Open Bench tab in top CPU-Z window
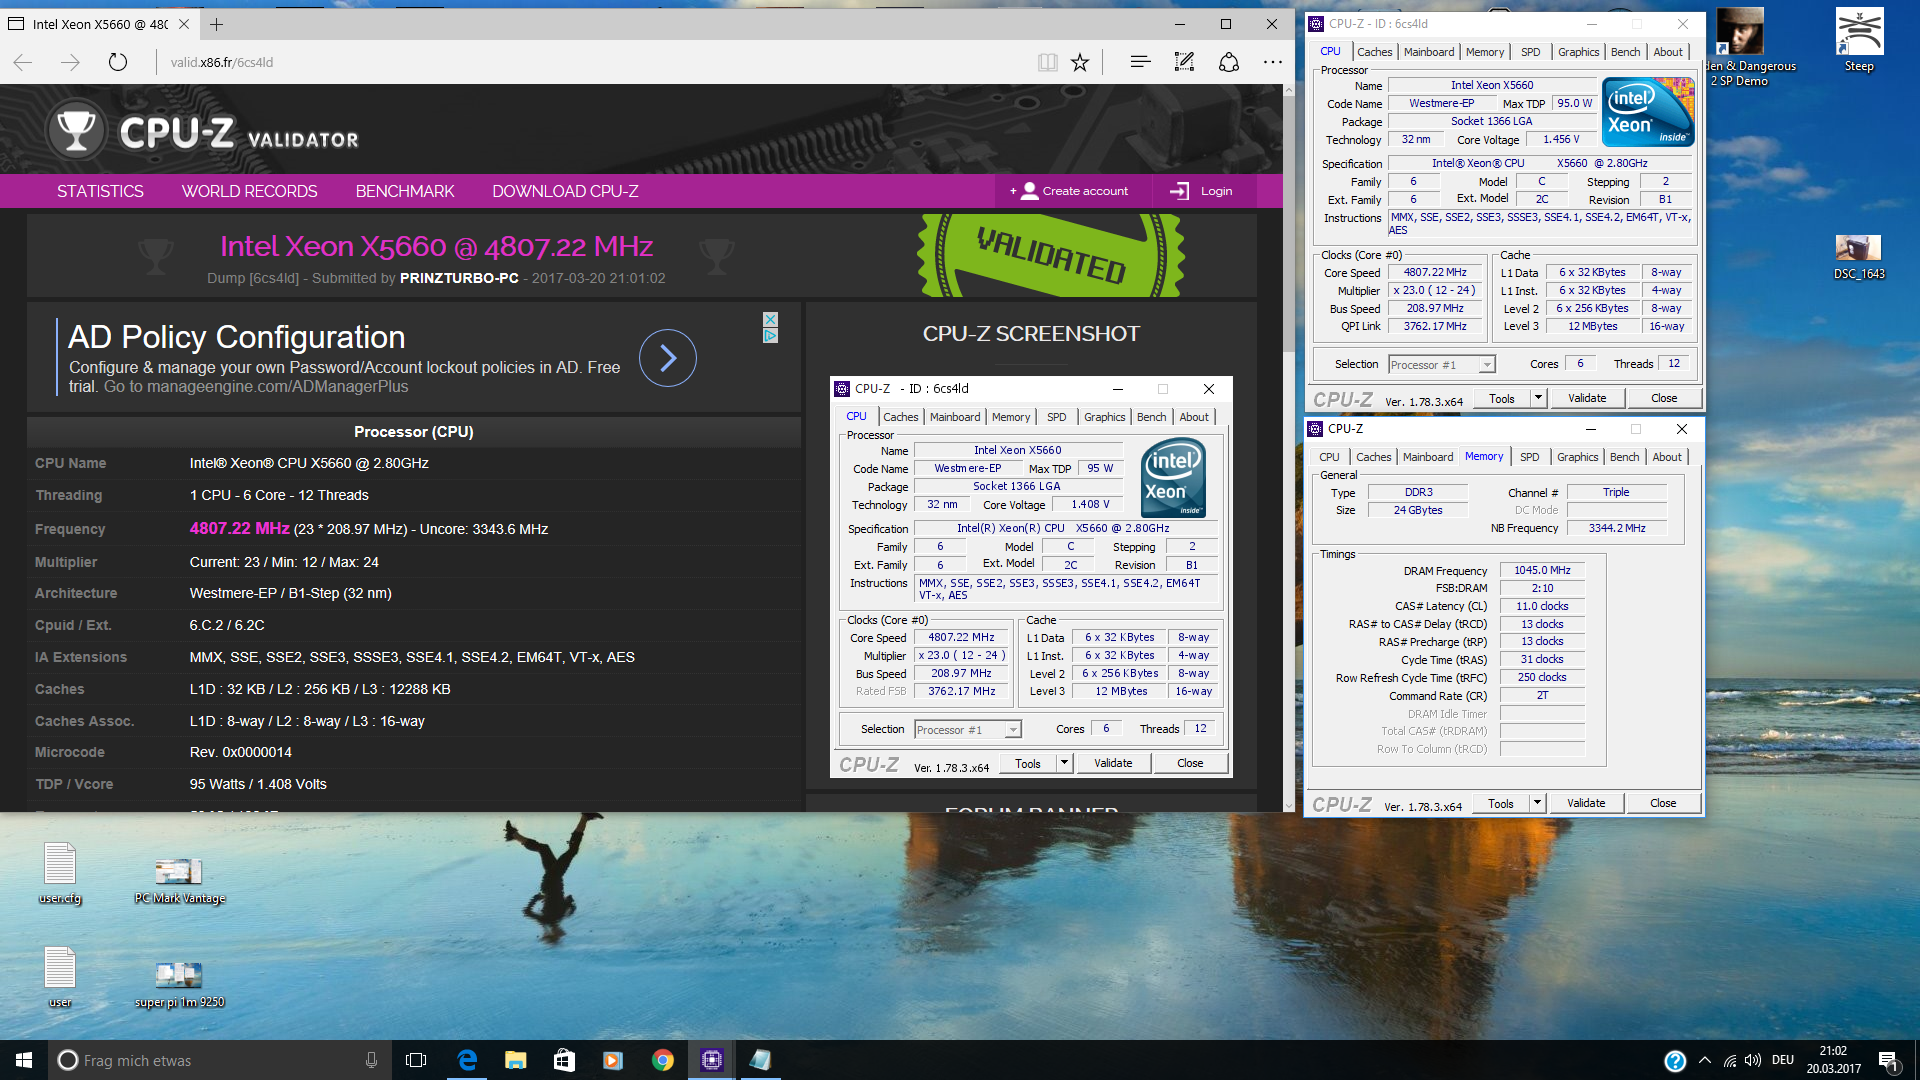Viewport: 1920px width, 1080px height. pos(1625,52)
